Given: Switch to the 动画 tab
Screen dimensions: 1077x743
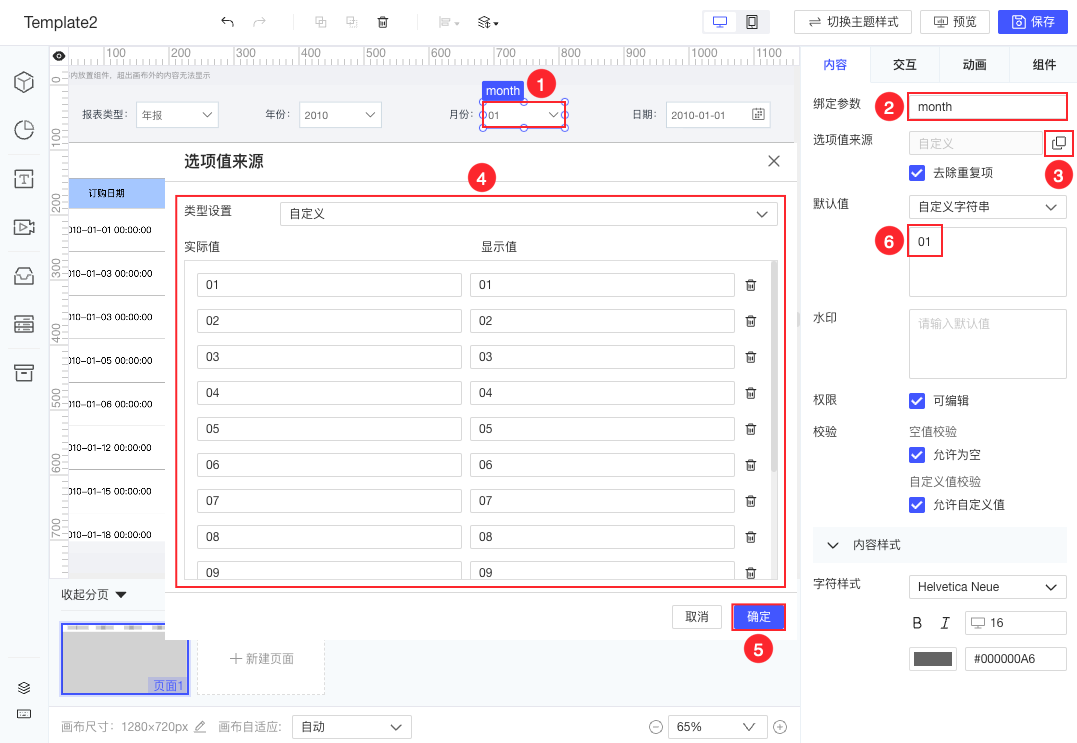Looking at the screenshot, I should (974, 65).
